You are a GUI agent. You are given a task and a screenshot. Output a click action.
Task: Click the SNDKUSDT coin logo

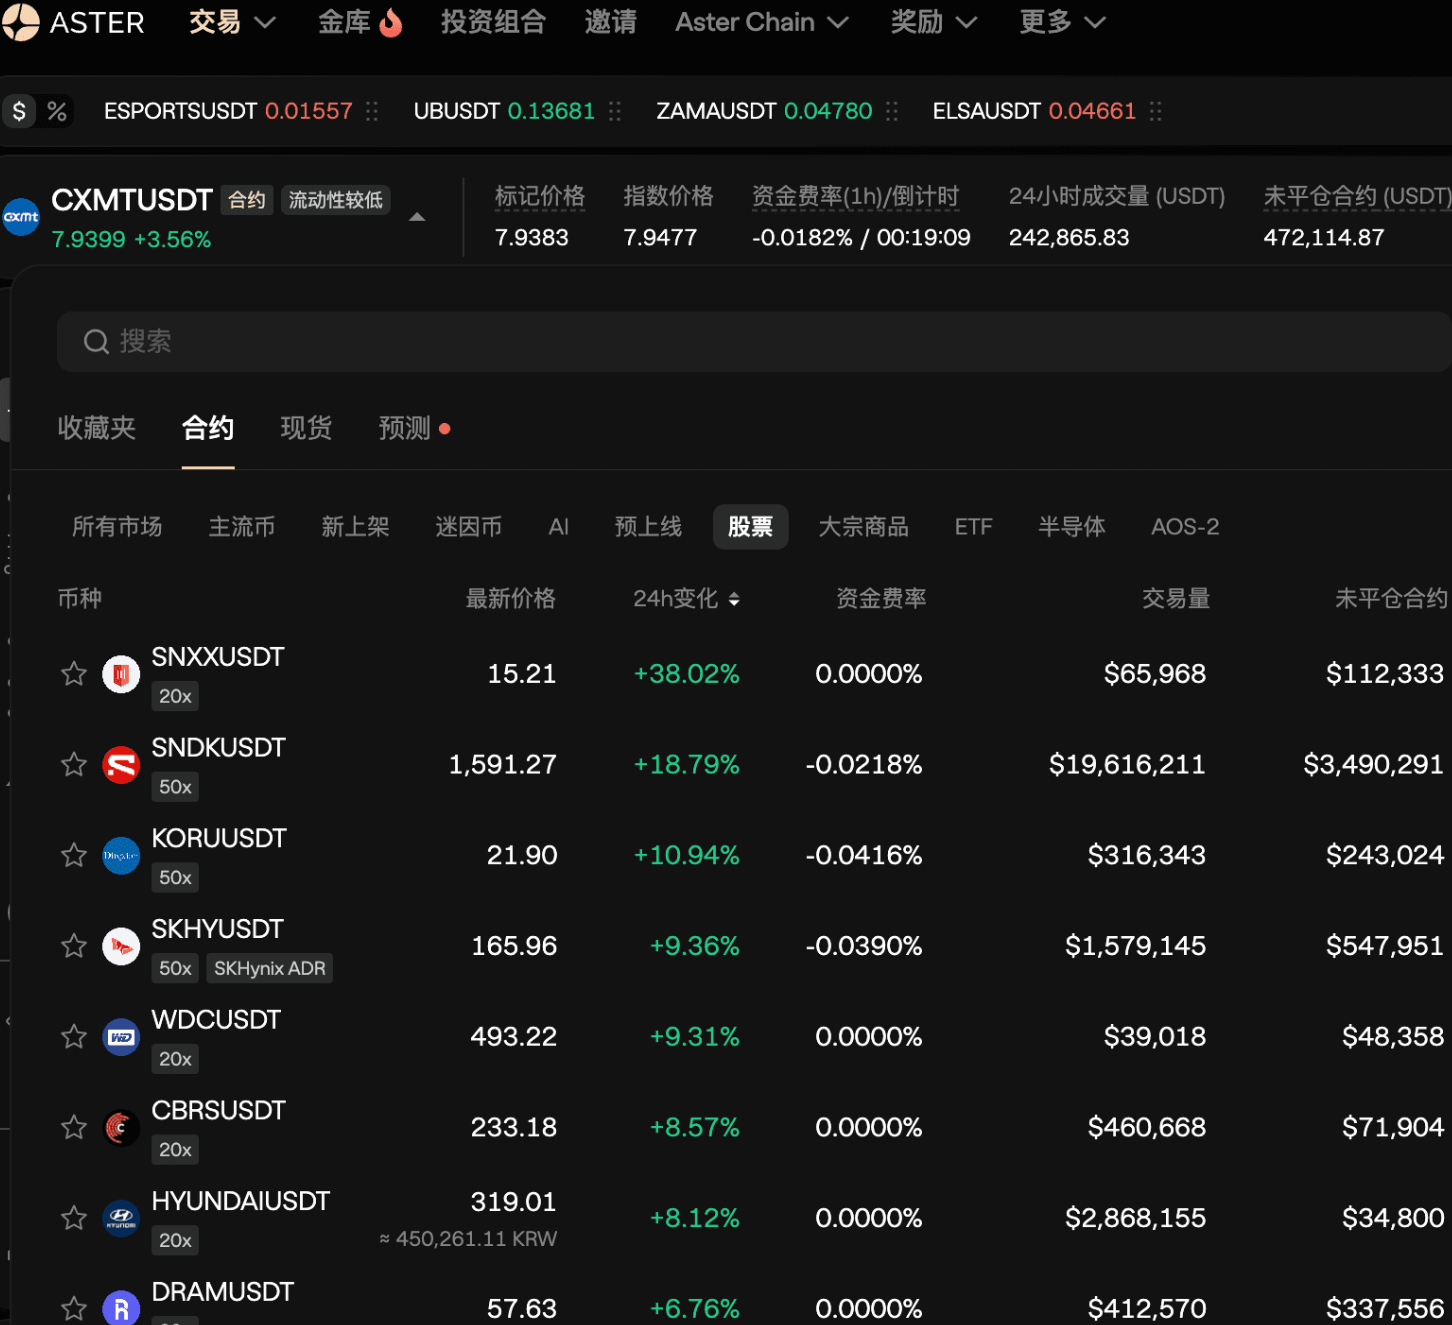pyautogui.click(x=121, y=765)
